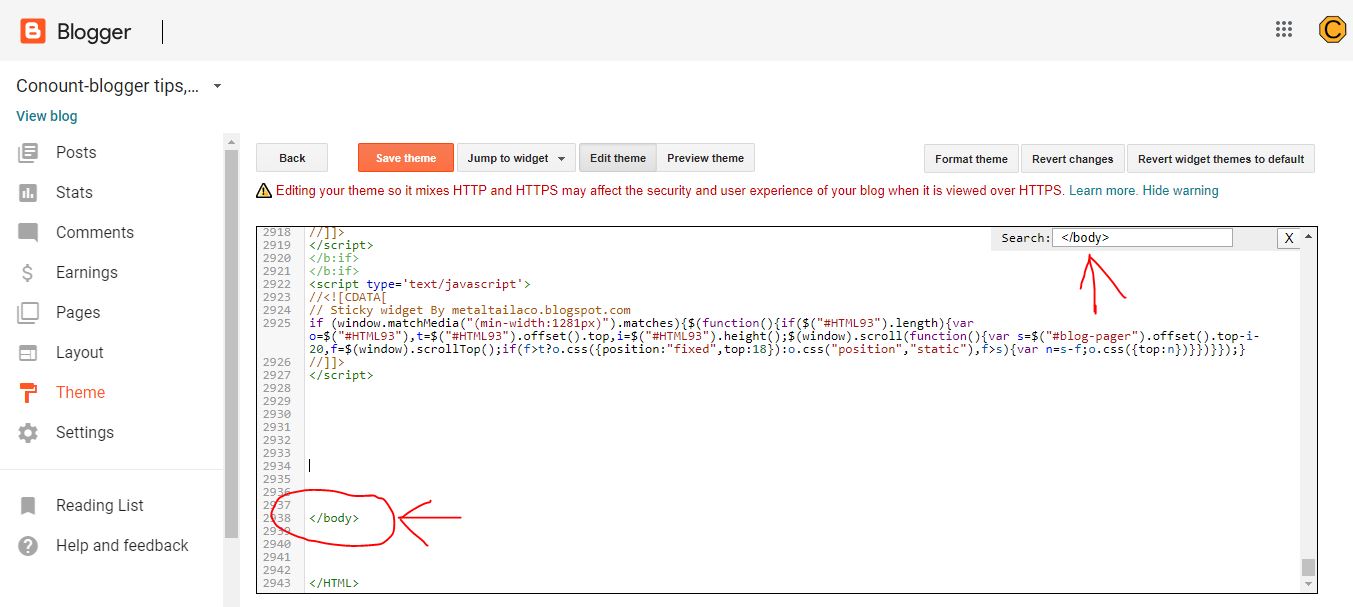Click the script type line 2922
Screen dimensions: 1353x607
pos(420,284)
